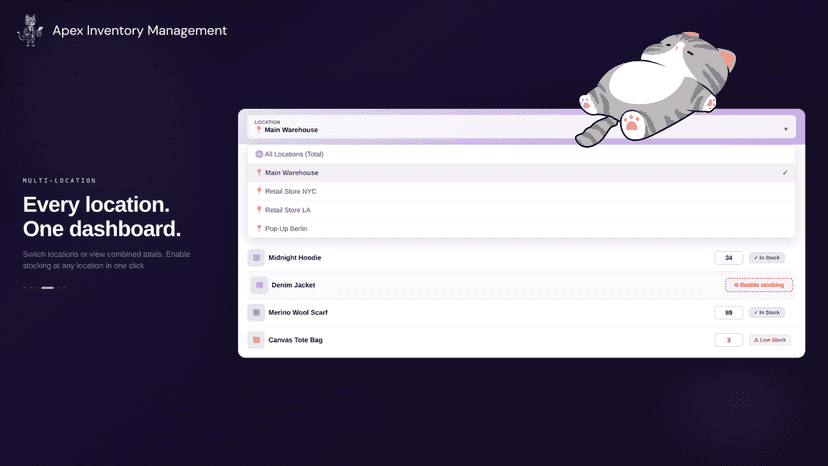The width and height of the screenshot is (828, 466).
Task: Click the Merino Wool Scarf product icon
Action: (x=256, y=313)
